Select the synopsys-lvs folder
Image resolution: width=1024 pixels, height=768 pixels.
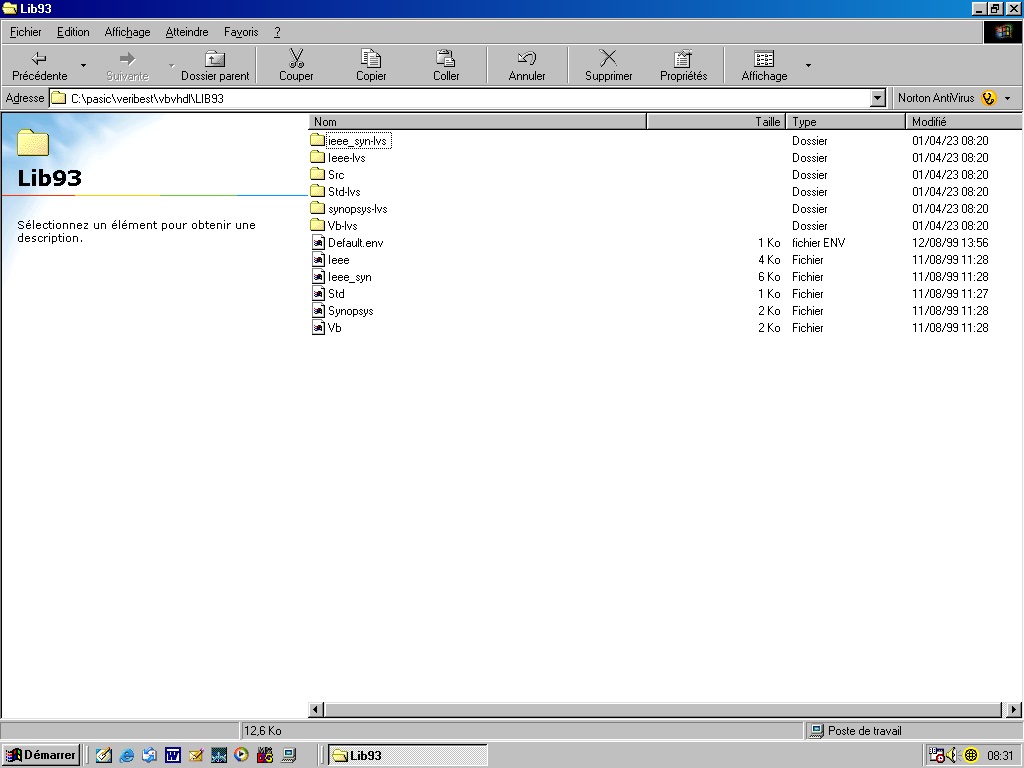357,209
